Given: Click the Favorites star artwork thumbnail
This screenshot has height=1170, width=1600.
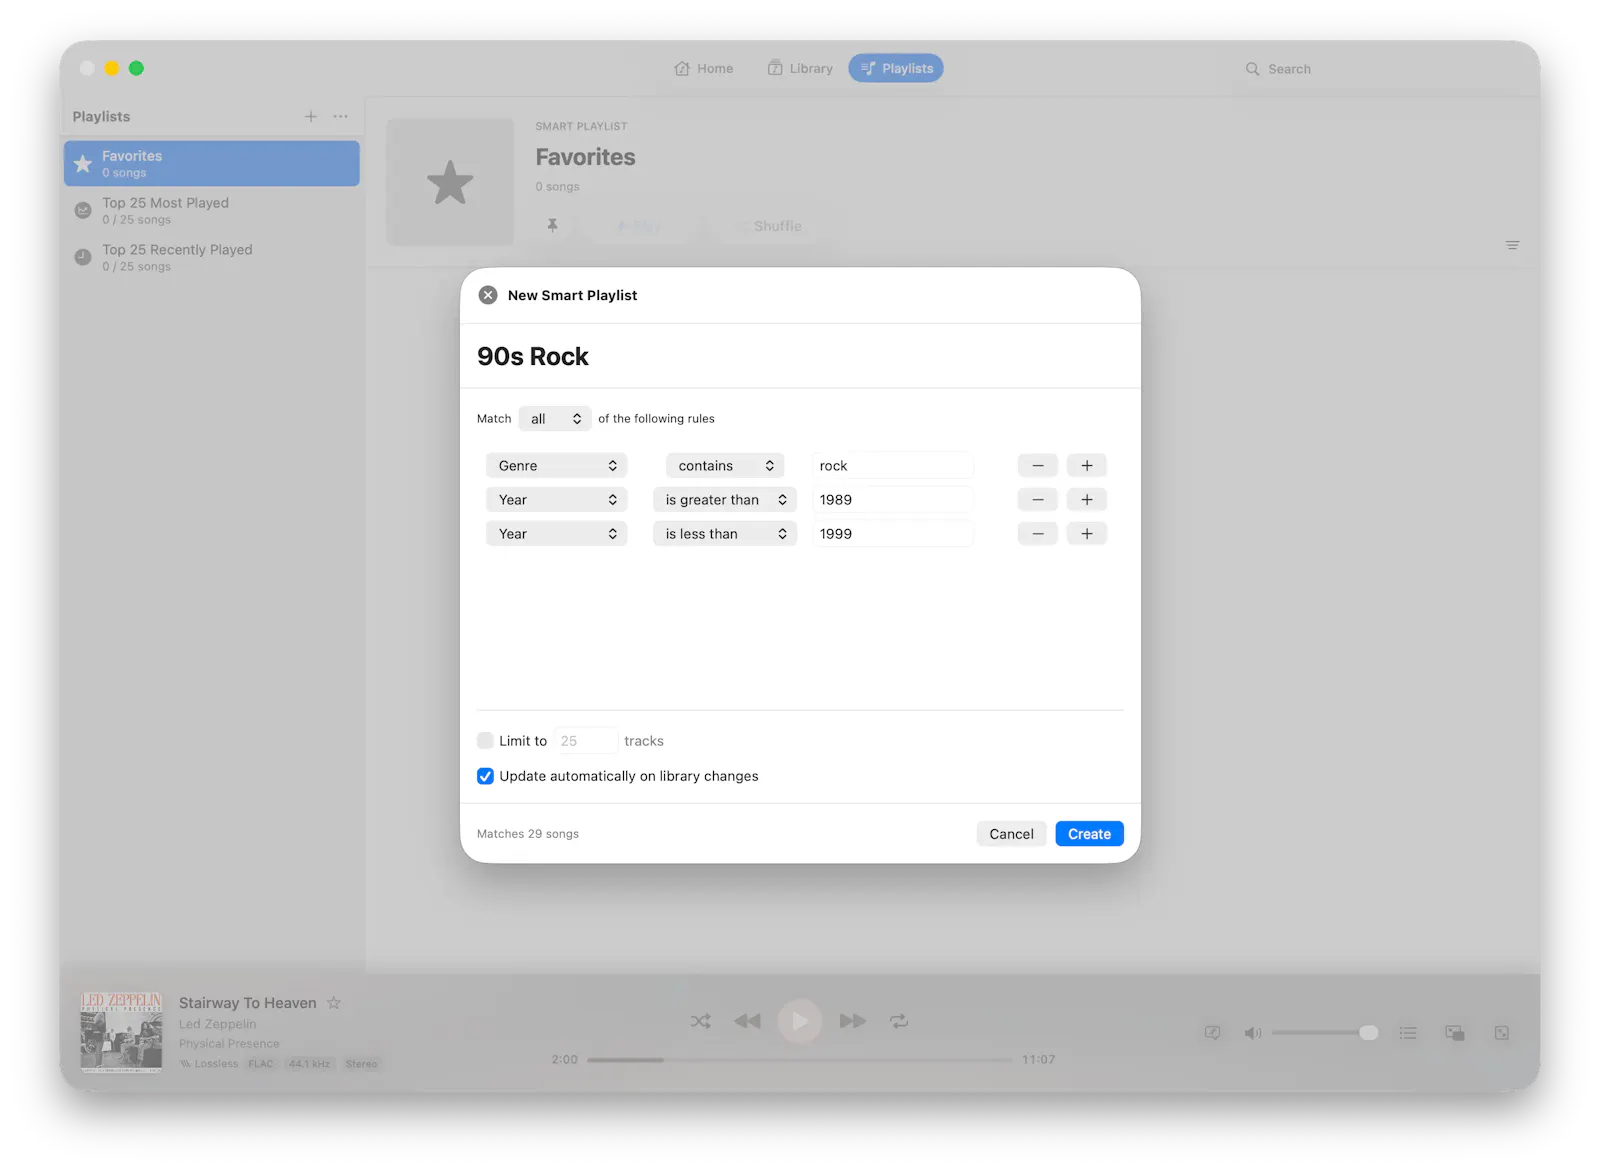Looking at the screenshot, I should (x=450, y=182).
